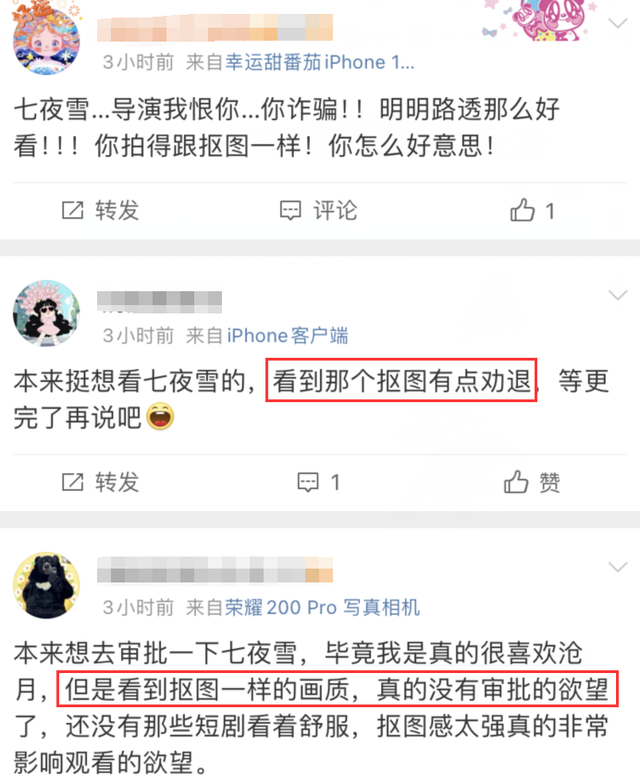Like the first post with the thumbs-up icon
Image resolution: width=640 pixels, height=784 pixels.
point(522,210)
